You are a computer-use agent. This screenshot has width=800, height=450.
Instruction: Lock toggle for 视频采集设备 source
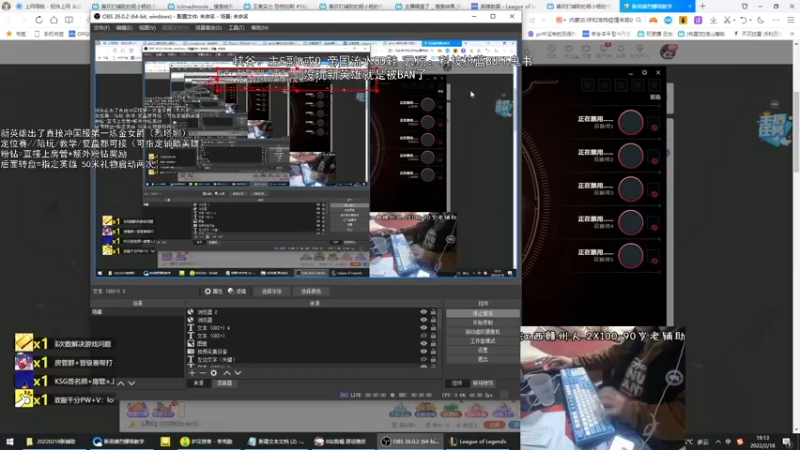(433, 352)
